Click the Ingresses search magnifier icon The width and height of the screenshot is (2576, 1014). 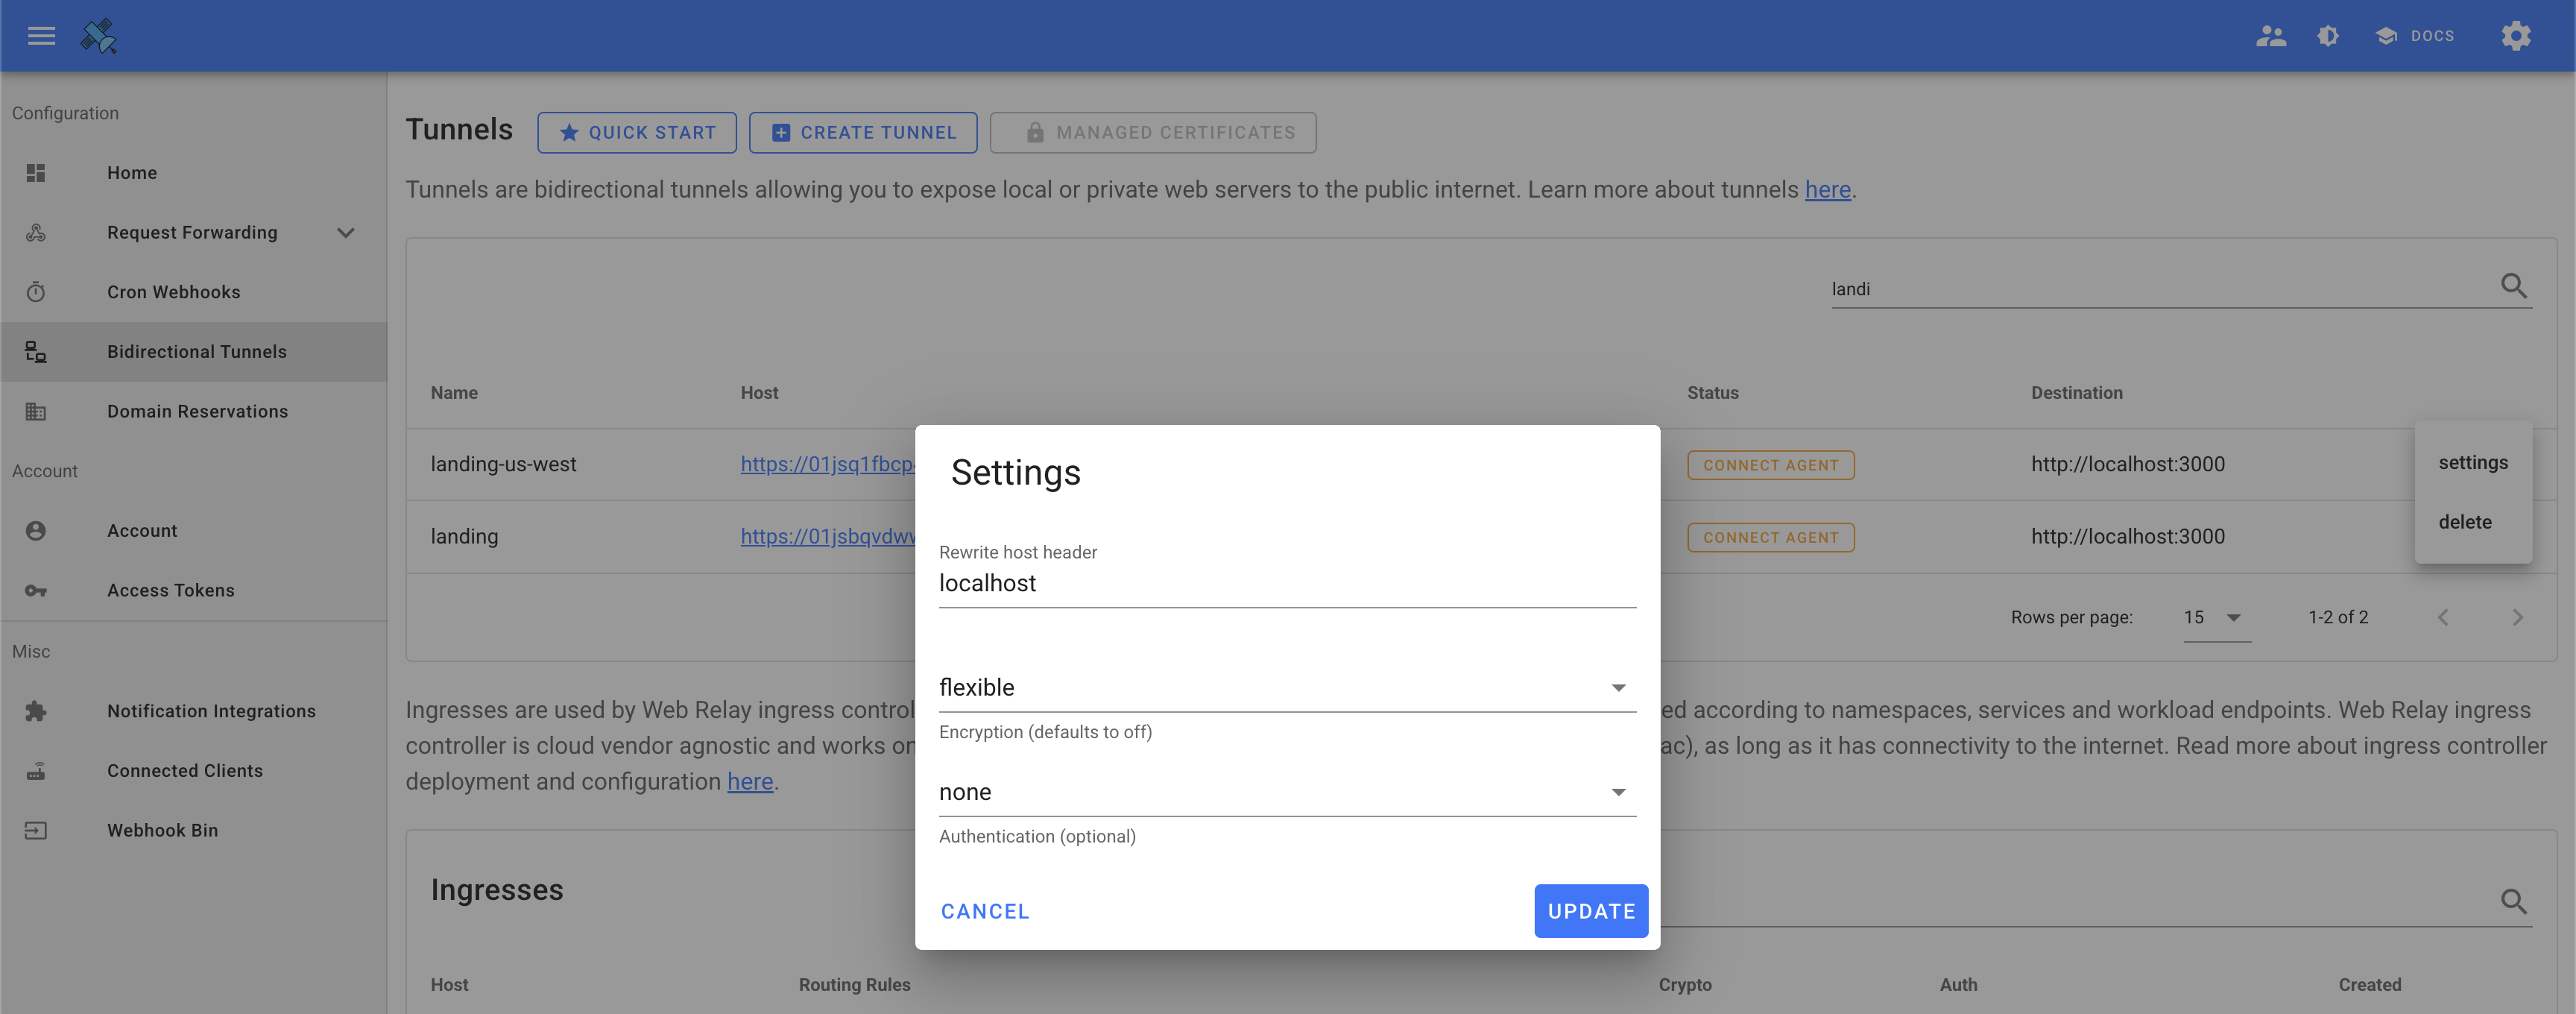click(x=2513, y=902)
